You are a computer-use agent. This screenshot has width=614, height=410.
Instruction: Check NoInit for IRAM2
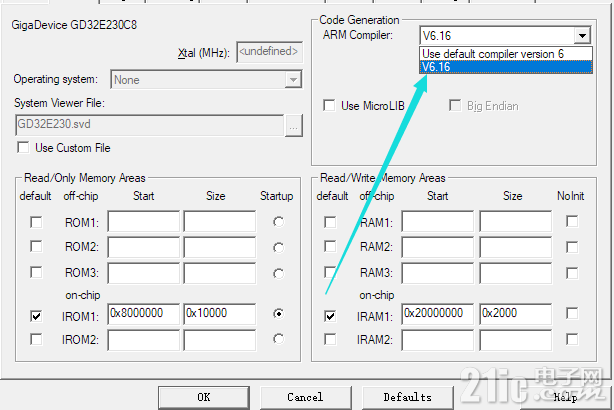point(572,339)
